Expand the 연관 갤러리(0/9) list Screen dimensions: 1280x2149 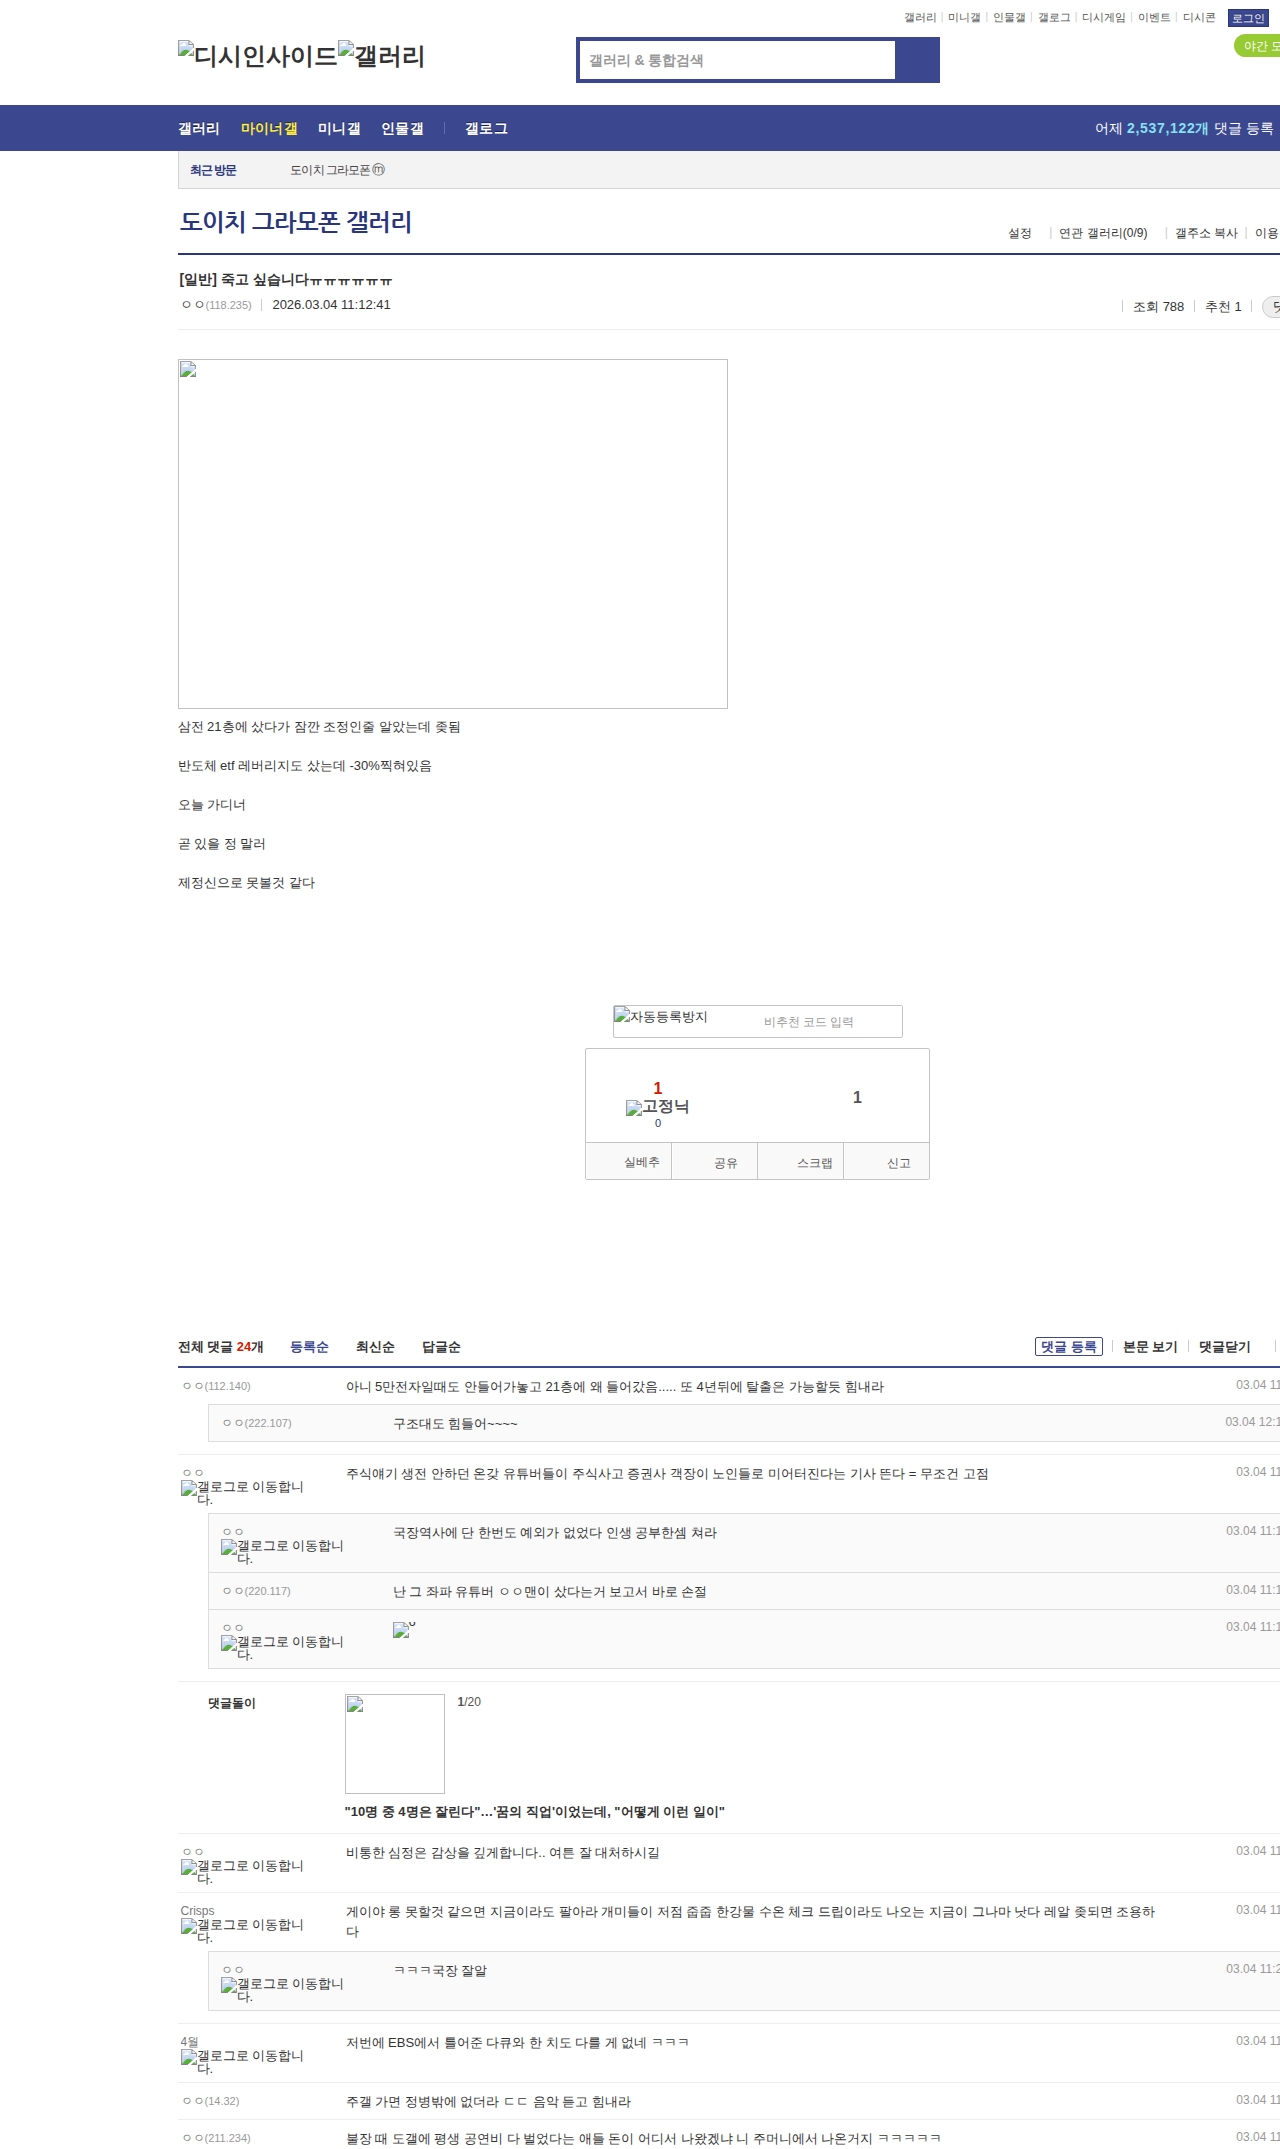(1103, 233)
